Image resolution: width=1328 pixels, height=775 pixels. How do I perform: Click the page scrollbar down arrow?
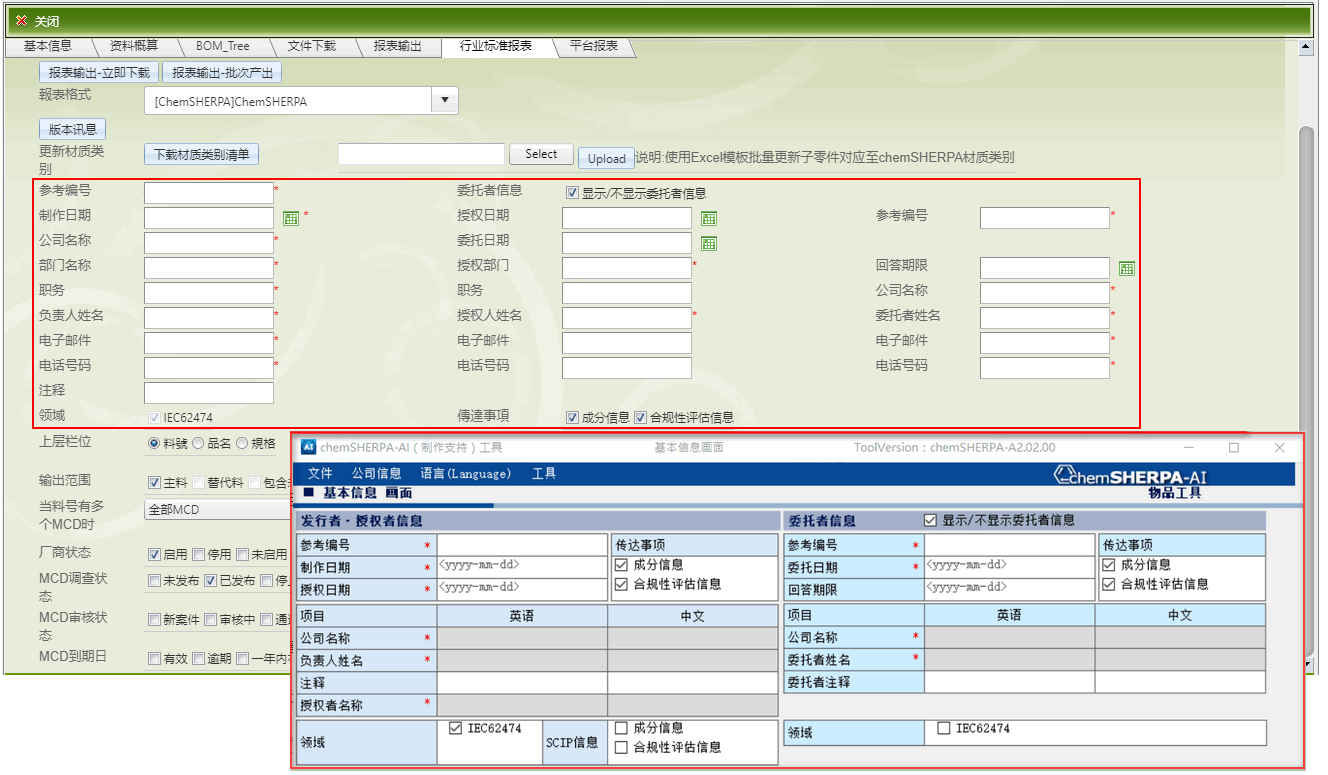(1305, 663)
